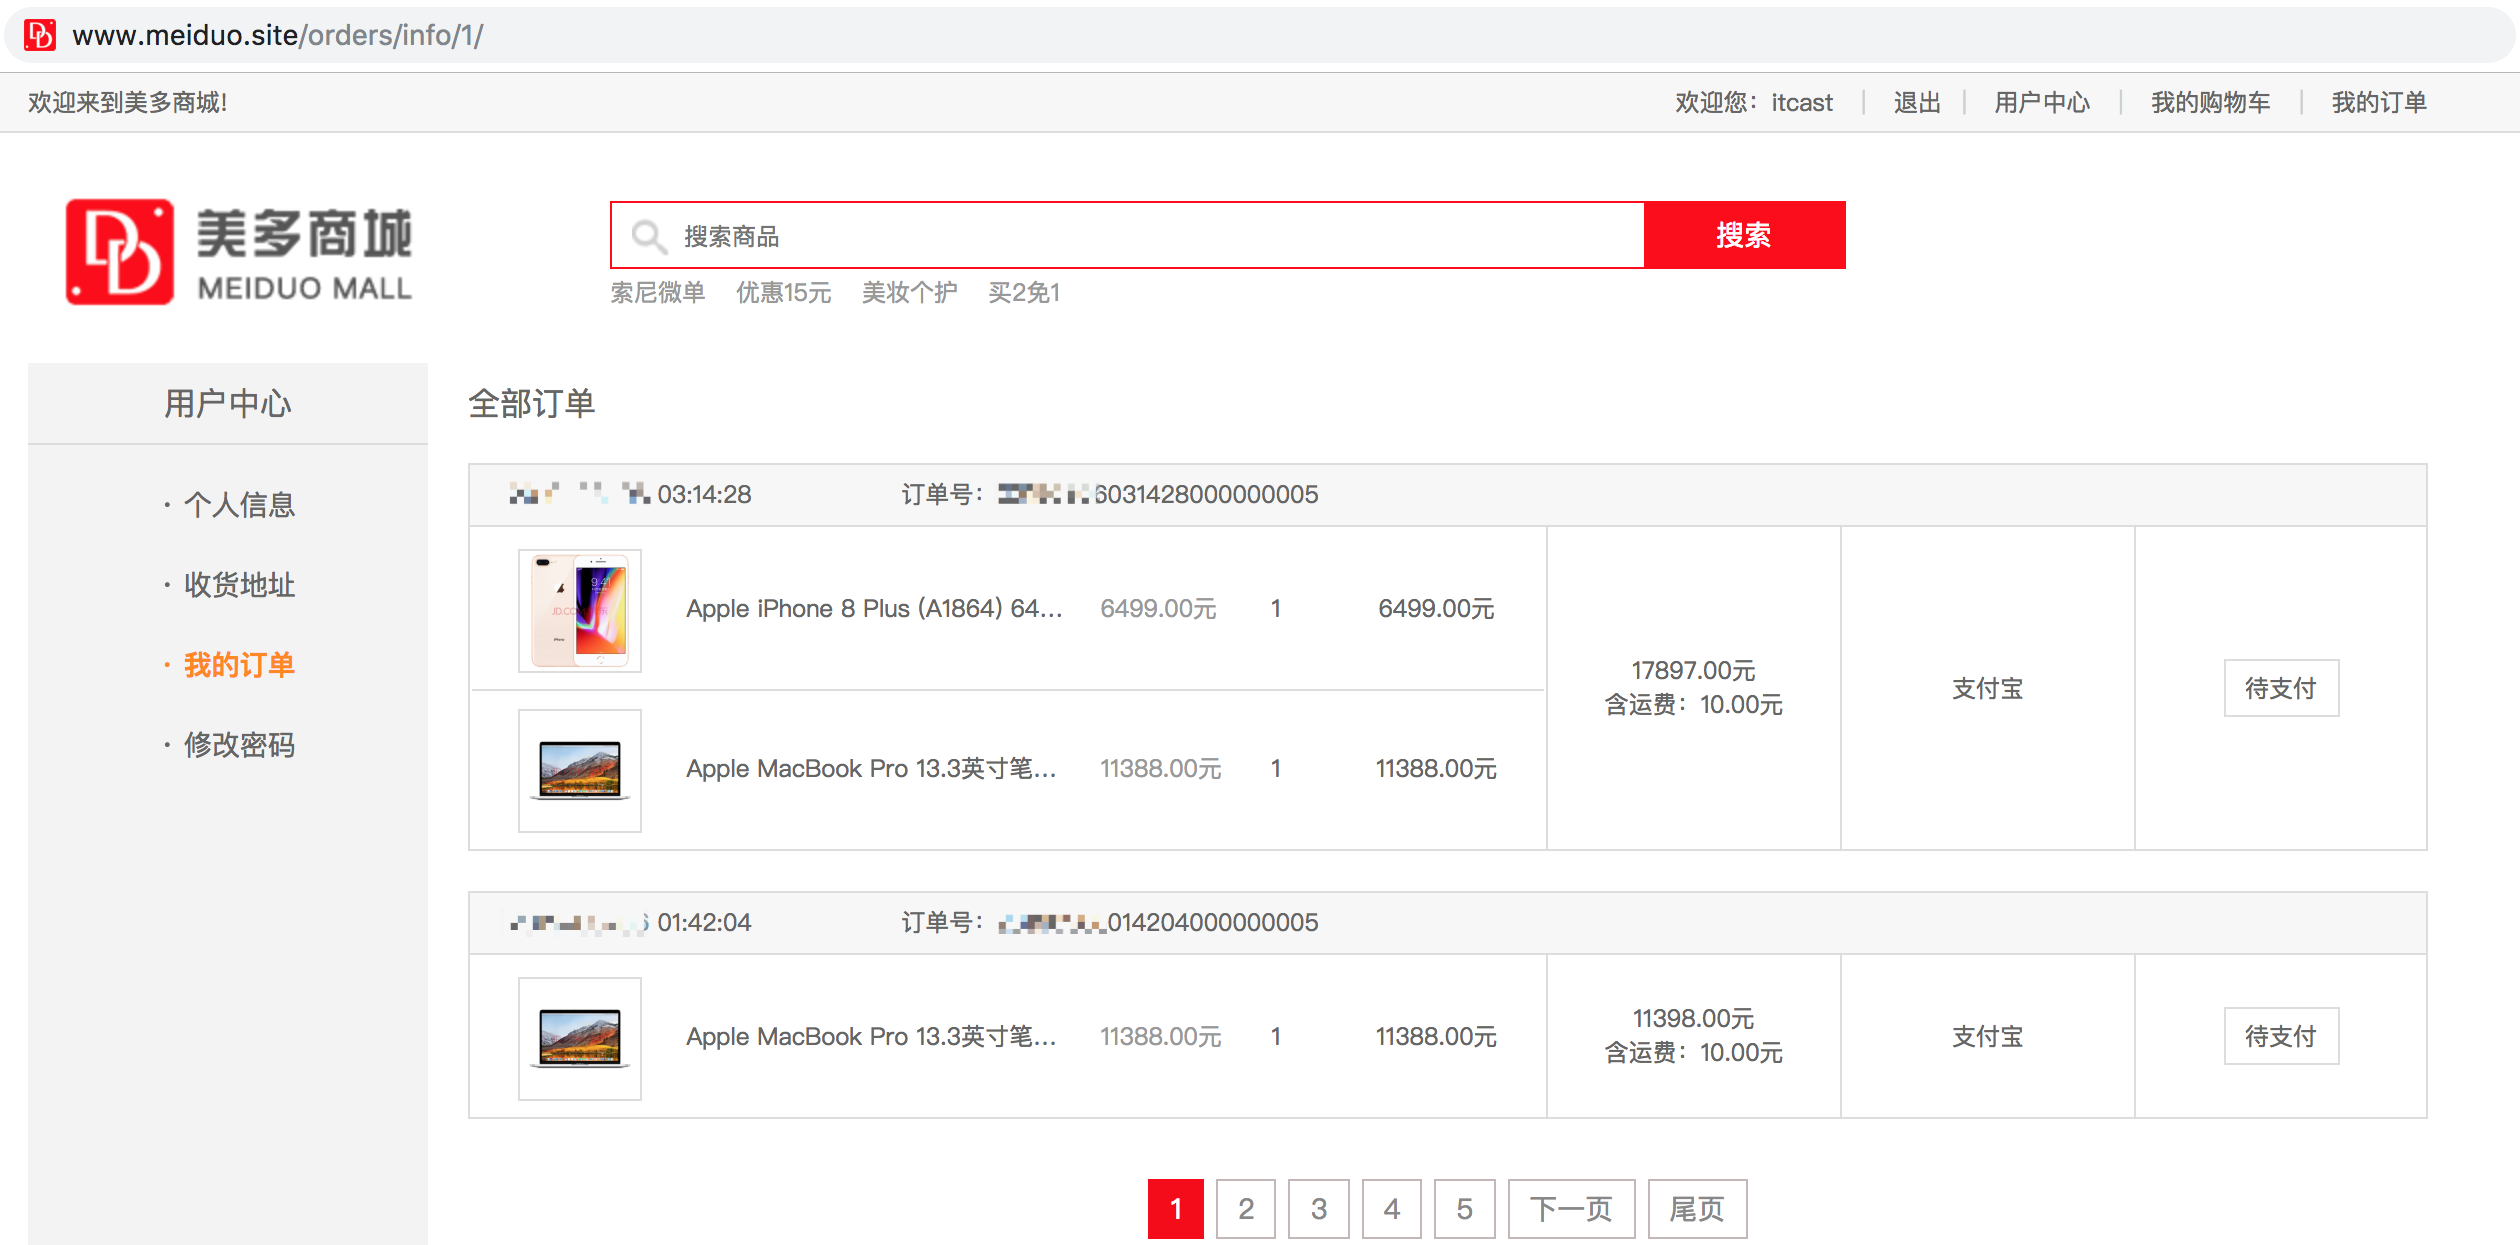This screenshot has width=2520, height=1245.
Task: Focus the 搜索商品 search input field
Action: coord(1128,235)
